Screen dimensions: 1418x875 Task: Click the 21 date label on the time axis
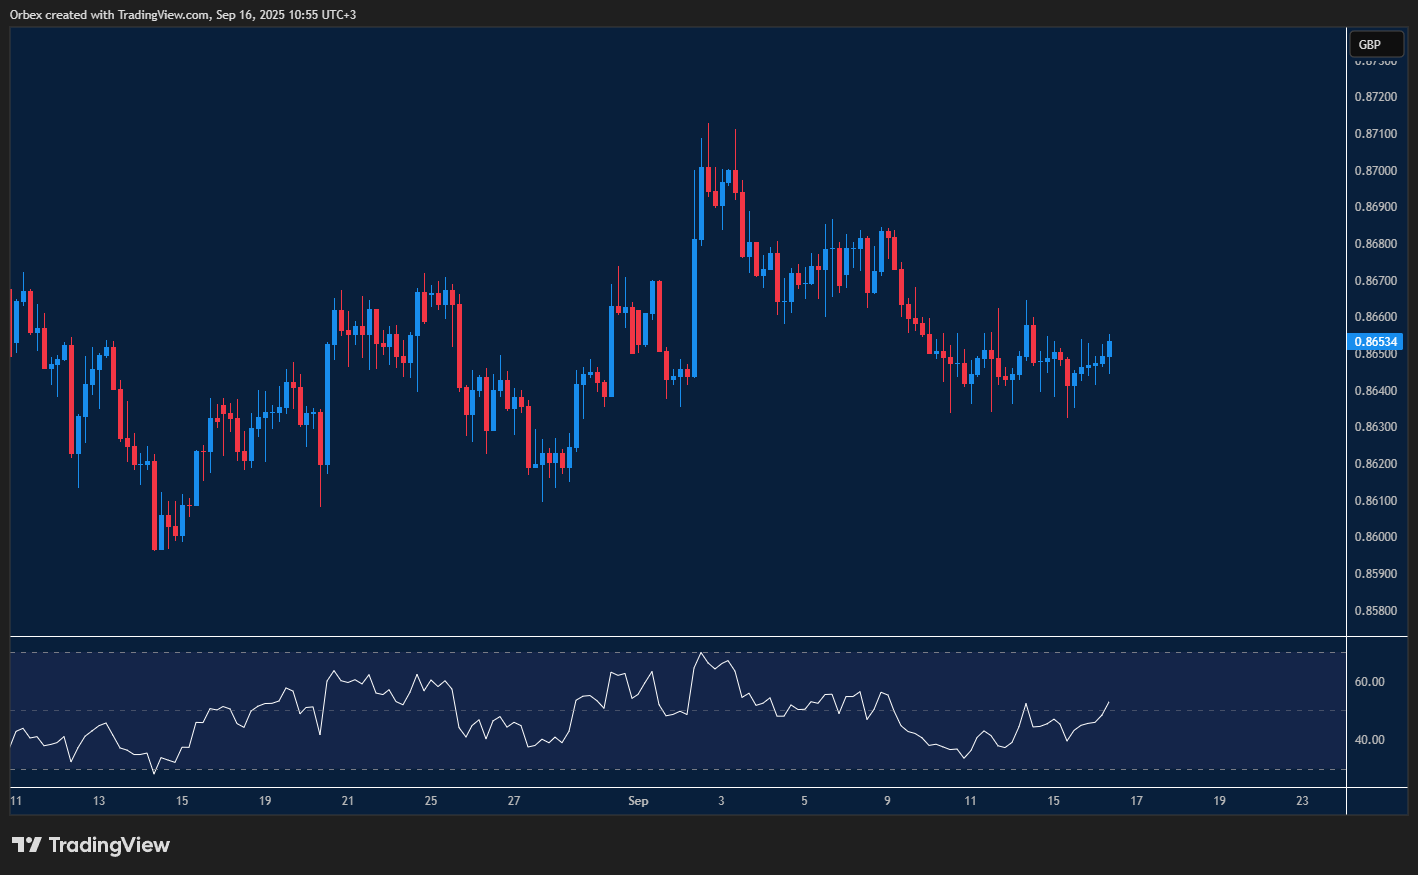click(x=347, y=801)
